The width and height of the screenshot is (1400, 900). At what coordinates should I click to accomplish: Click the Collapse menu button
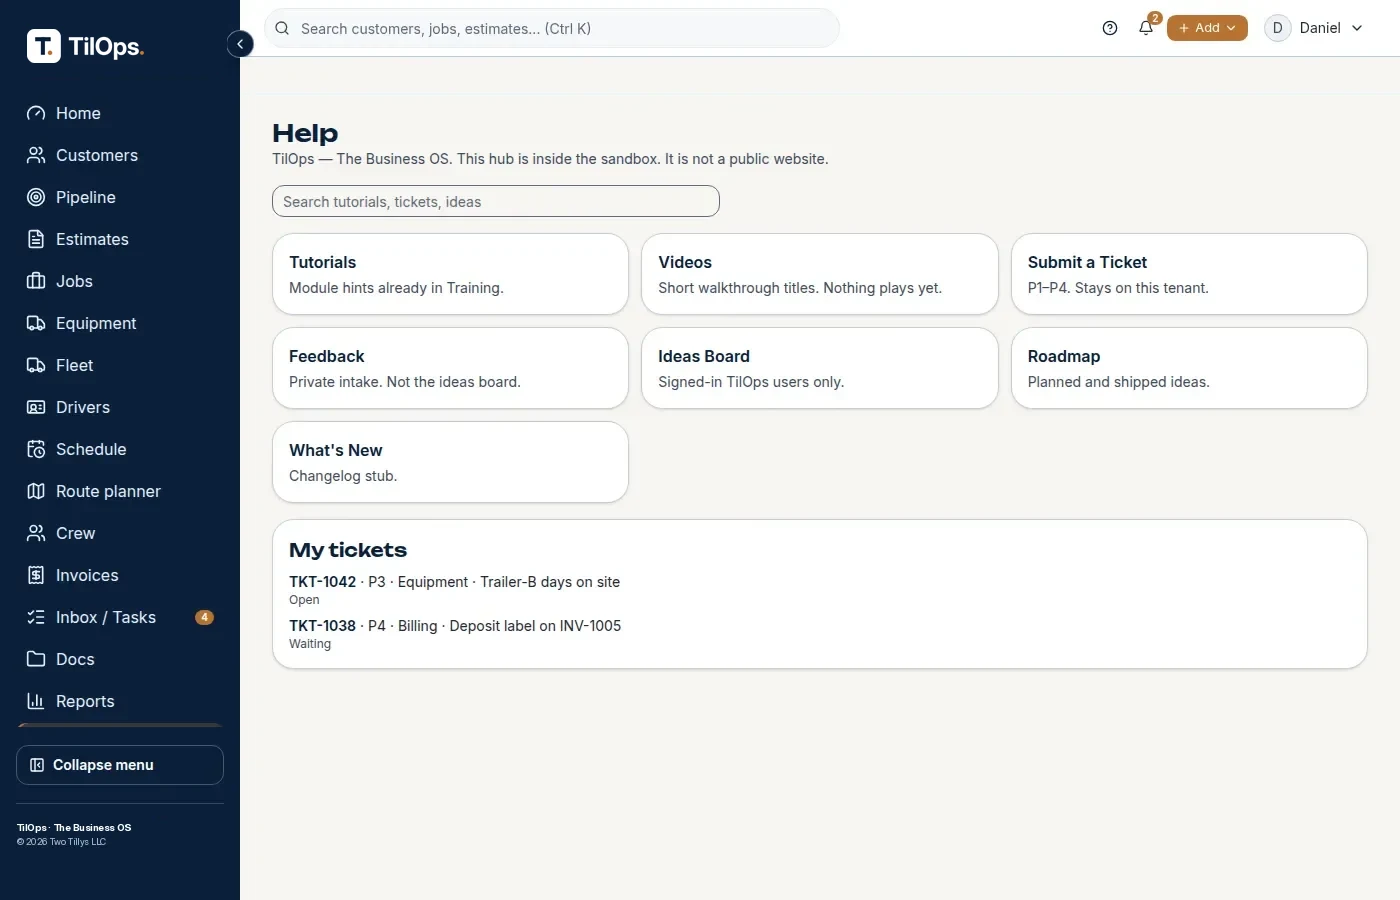point(120,765)
